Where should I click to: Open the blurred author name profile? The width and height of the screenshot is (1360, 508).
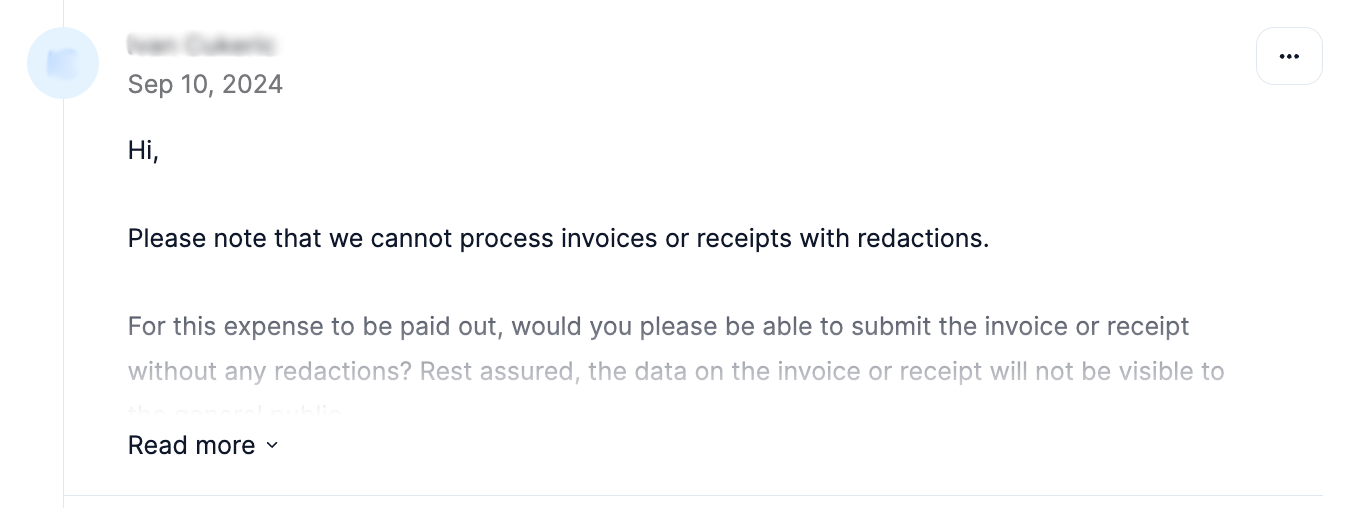[202, 44]
